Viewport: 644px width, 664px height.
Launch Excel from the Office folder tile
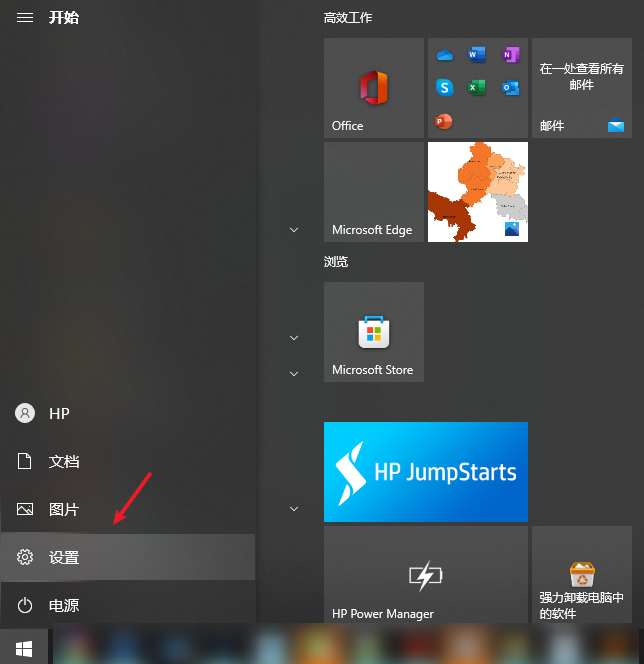[477, 88]
